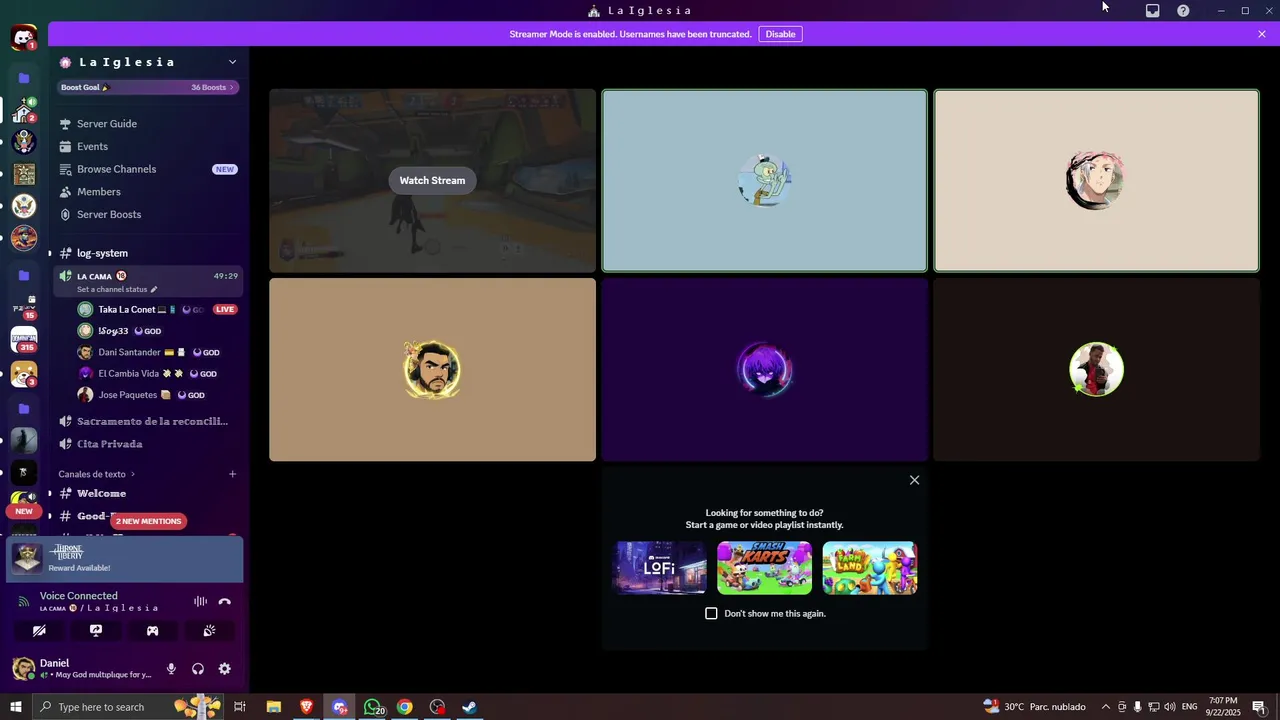
Task: Launch the Farm Land activity
Action: tap(870, 568)
